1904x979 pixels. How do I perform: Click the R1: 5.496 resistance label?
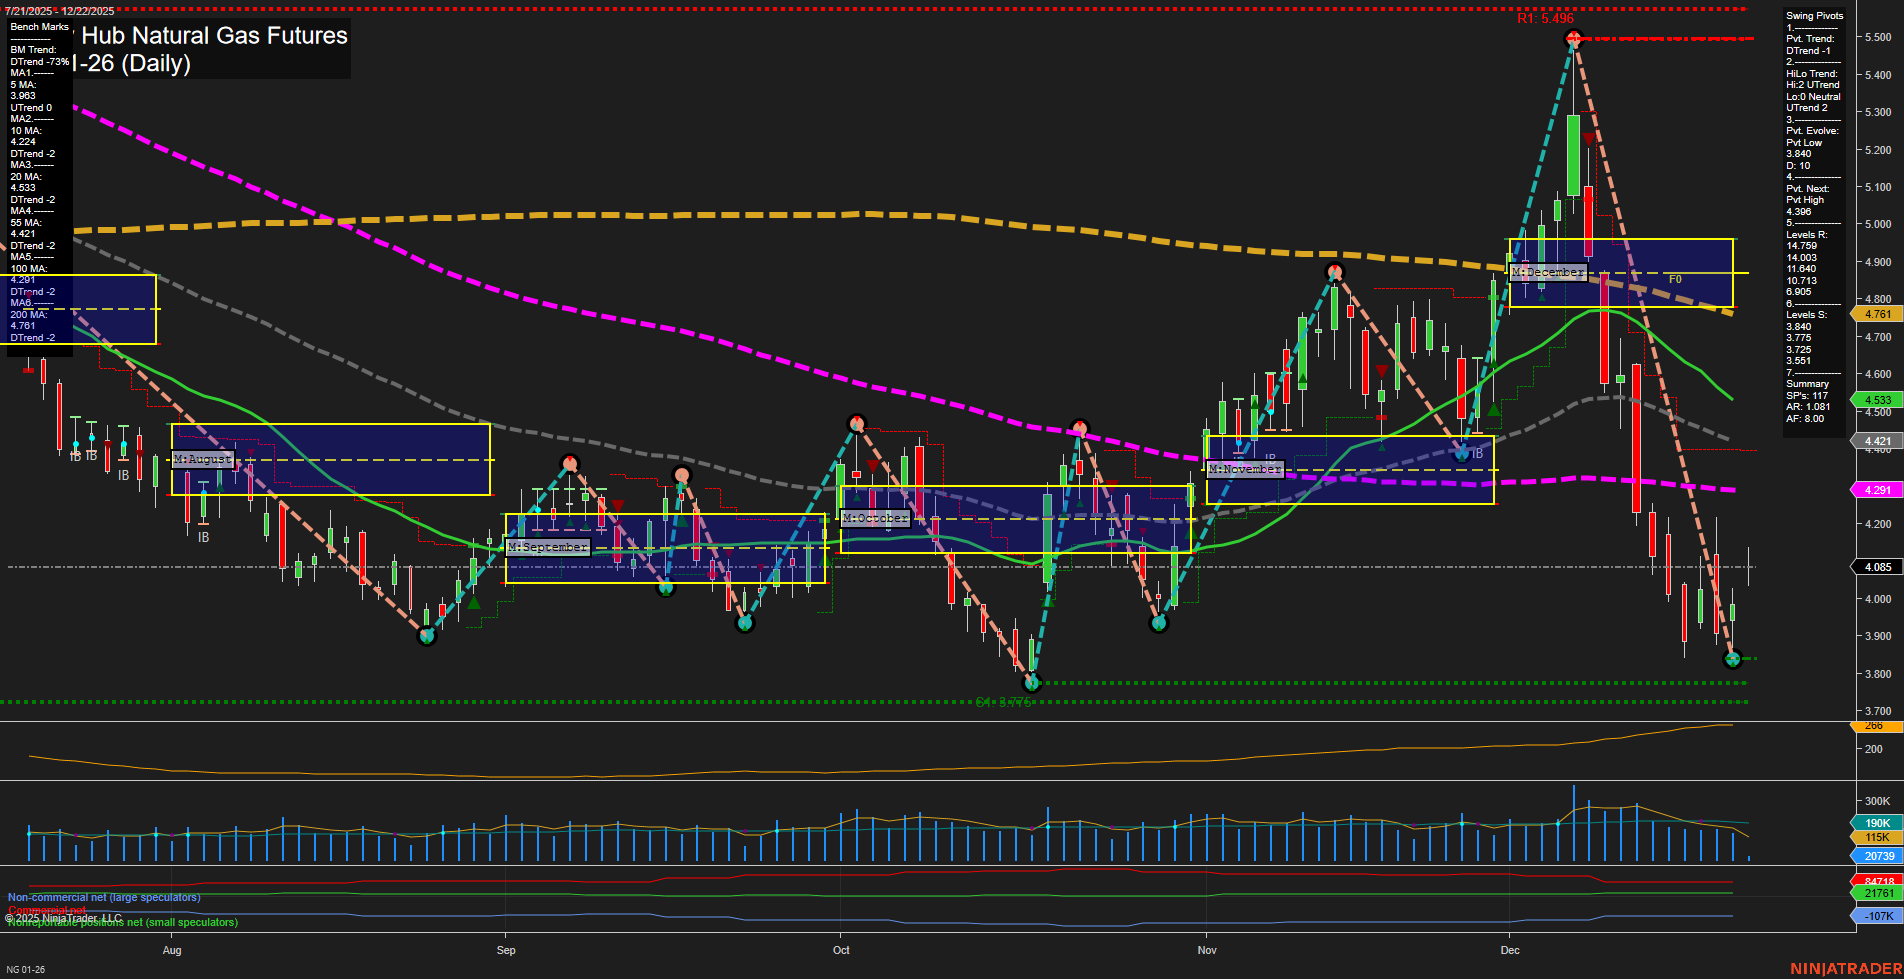click(x=1545, y=18)
